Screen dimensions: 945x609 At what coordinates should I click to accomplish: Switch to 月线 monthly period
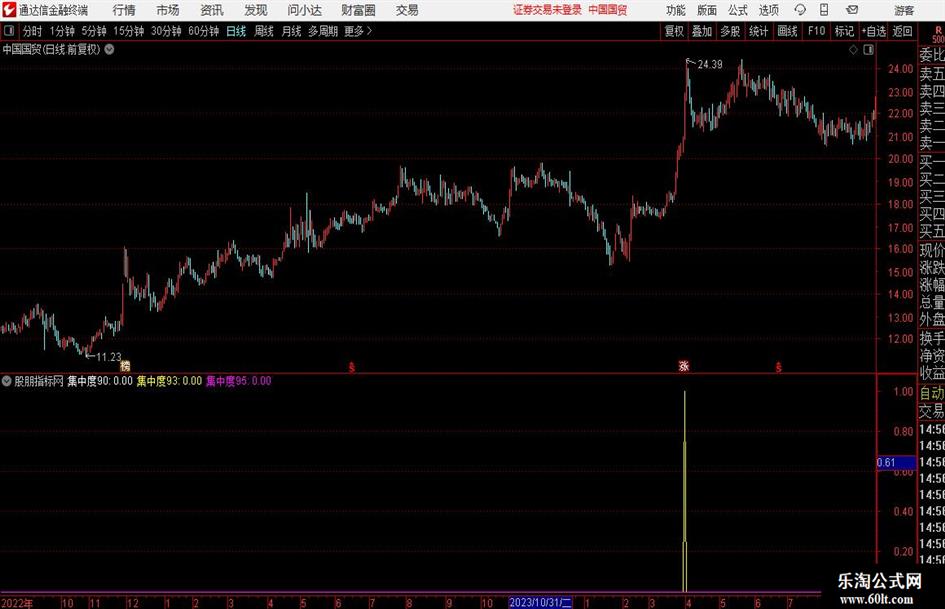coord(291,31)
